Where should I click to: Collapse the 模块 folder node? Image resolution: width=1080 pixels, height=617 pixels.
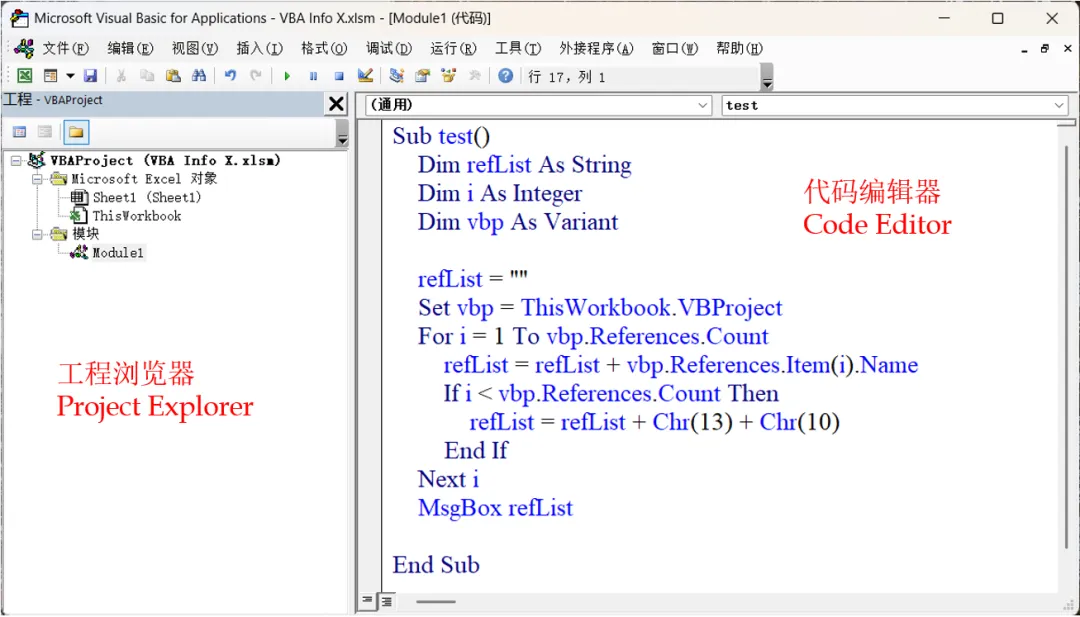(38, 235)
